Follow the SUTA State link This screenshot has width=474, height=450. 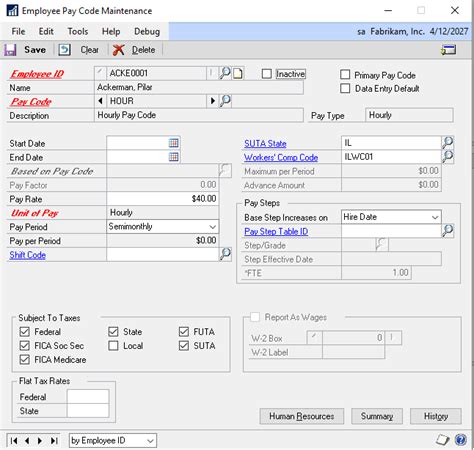[x=265, y=144]
